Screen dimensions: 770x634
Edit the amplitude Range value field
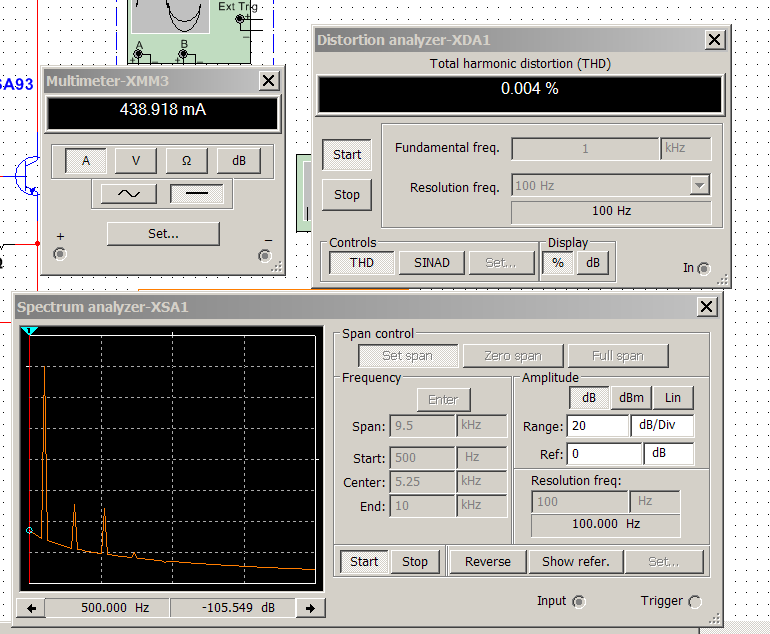coord(597,426)
